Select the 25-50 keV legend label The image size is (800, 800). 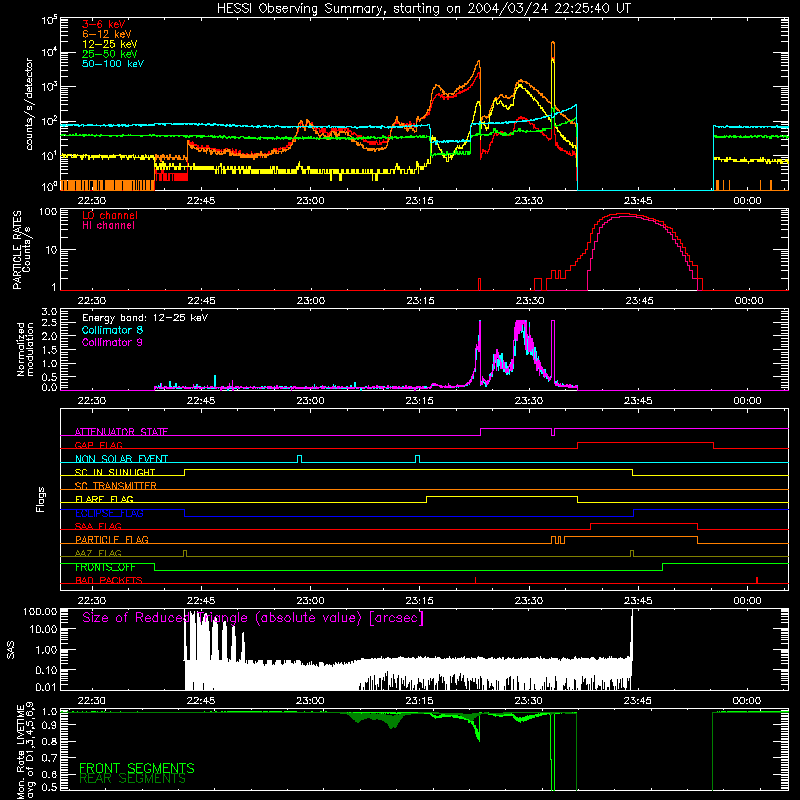click(110, 54)
